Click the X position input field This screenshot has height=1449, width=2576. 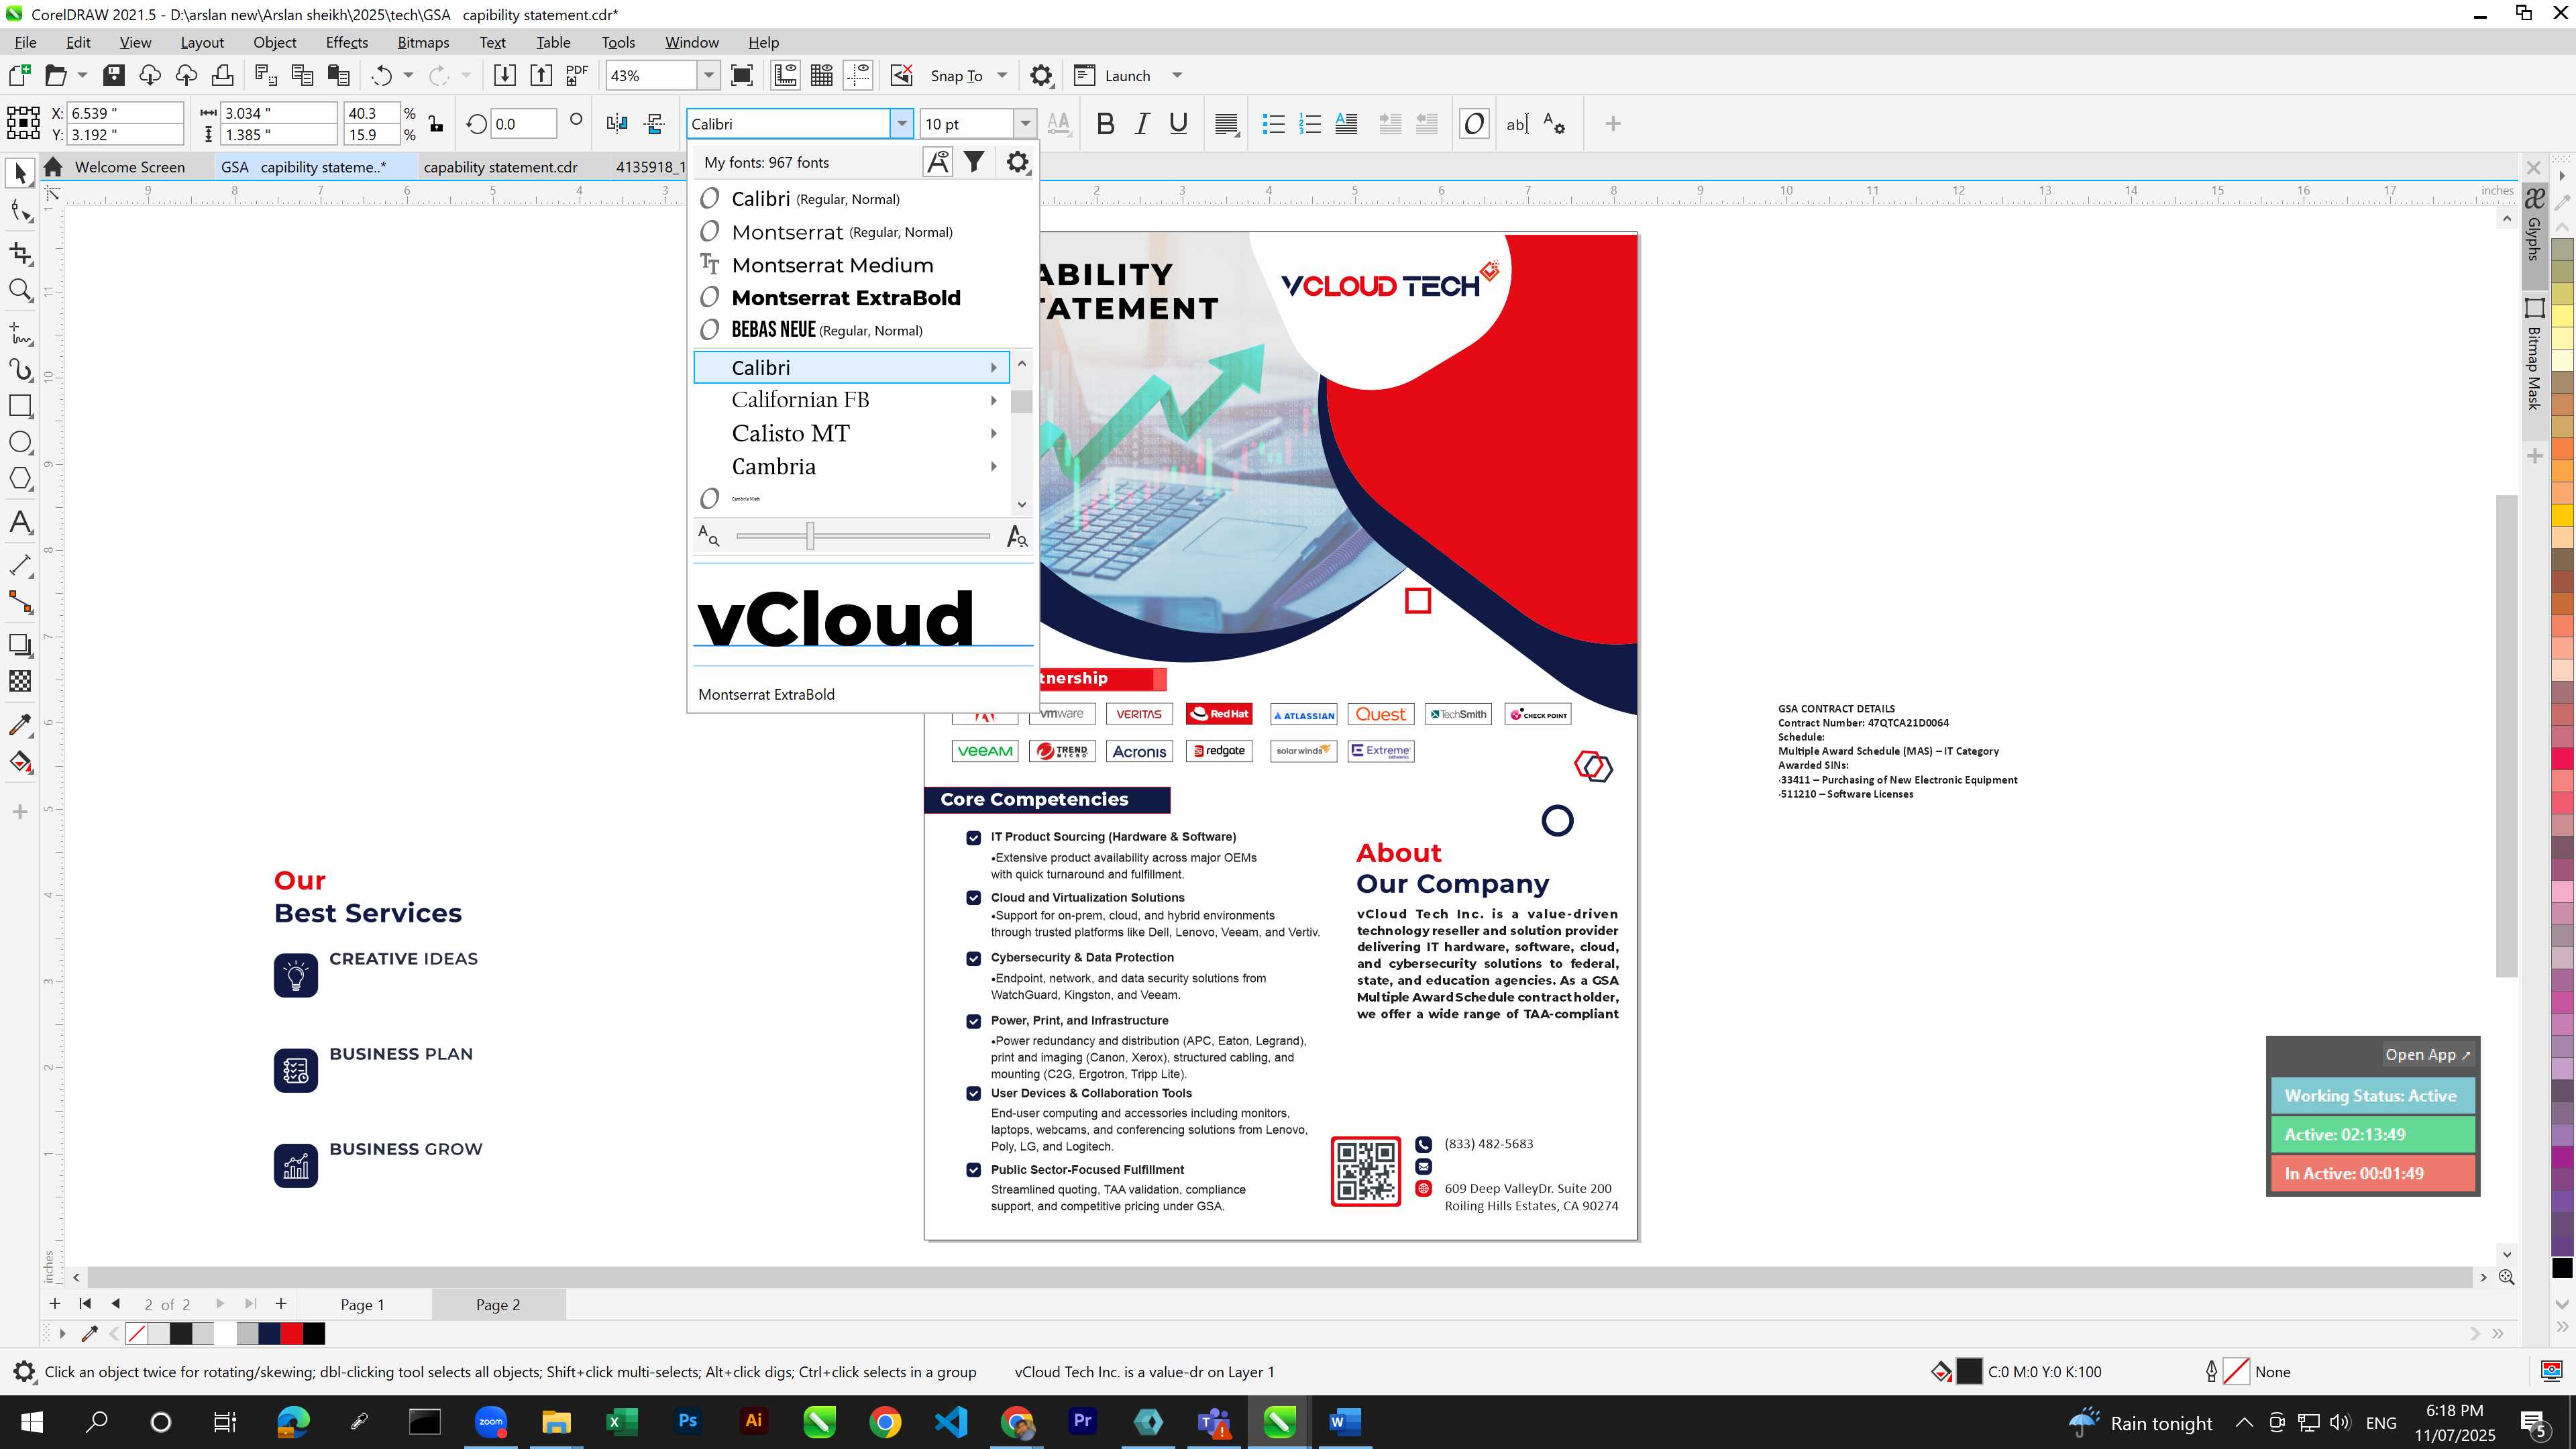click(x=126, y=113)
